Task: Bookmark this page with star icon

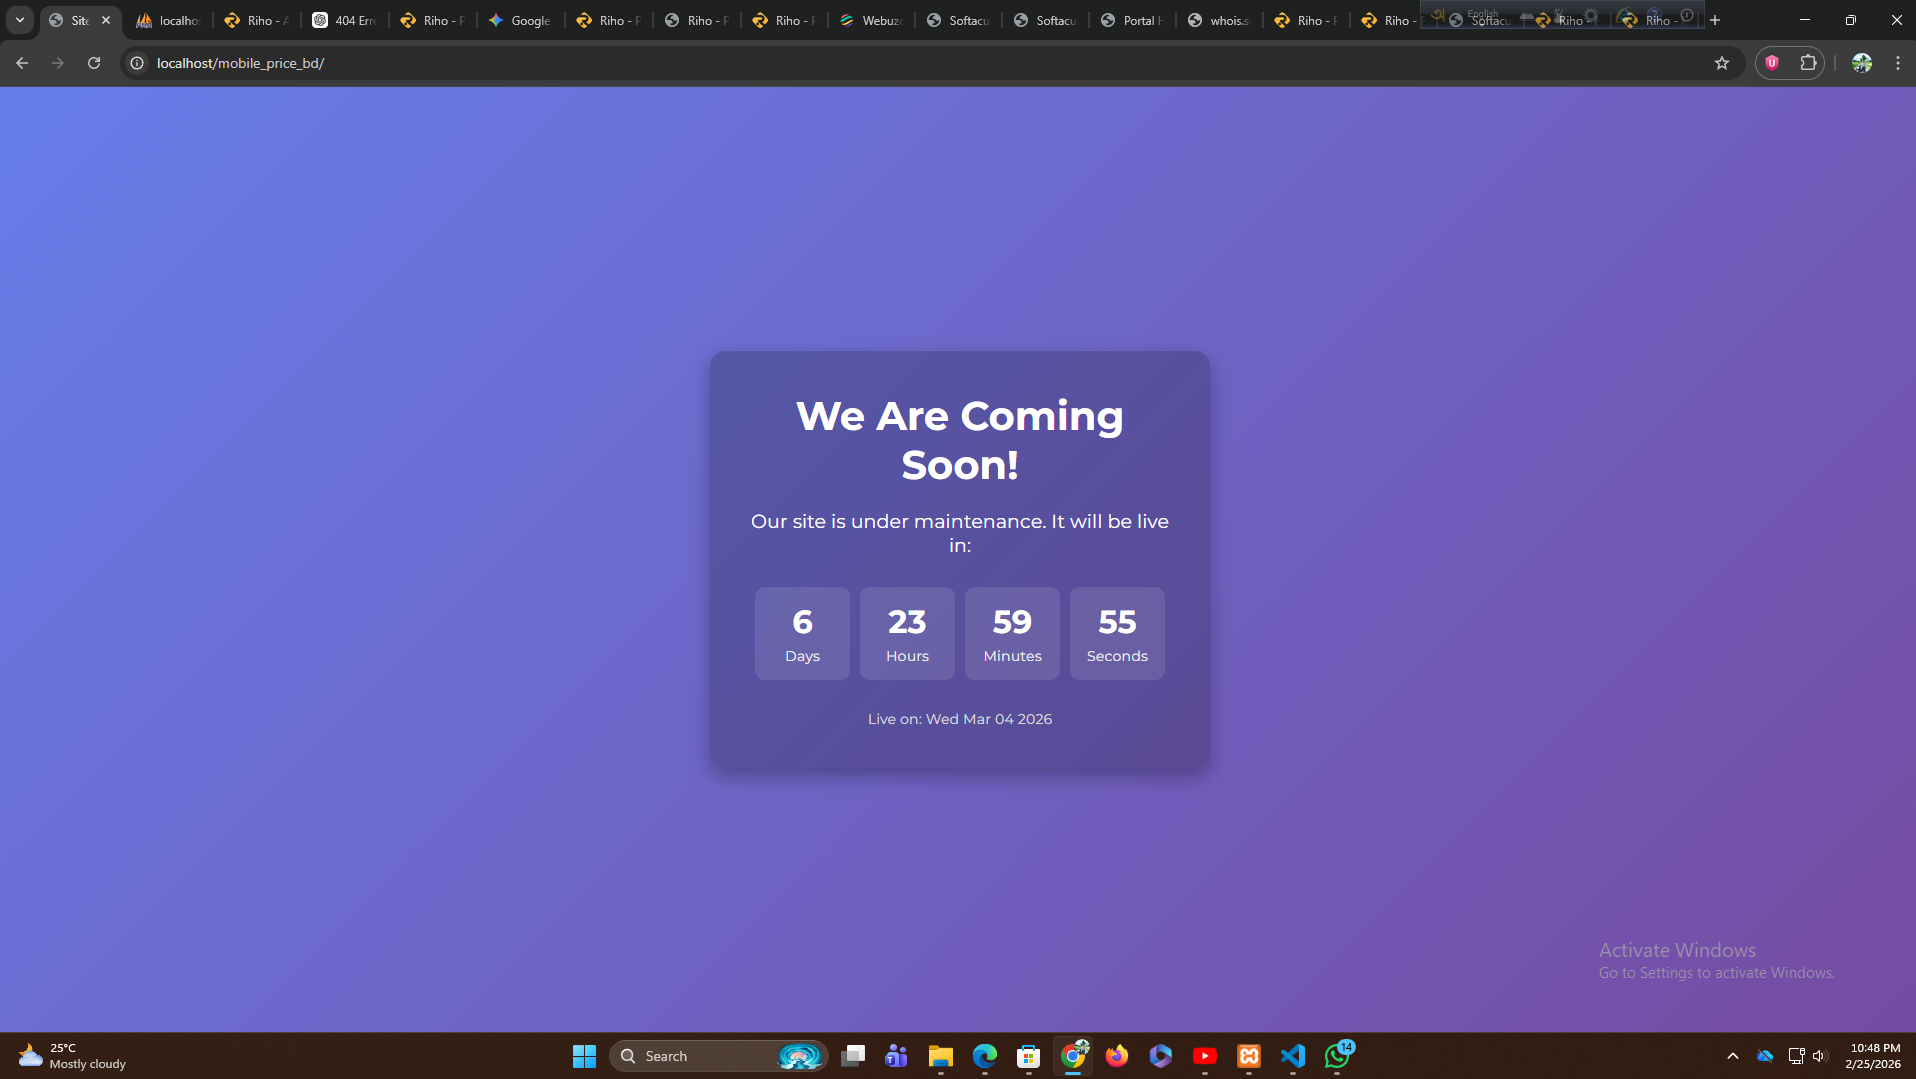Action: click(1721, 63)
